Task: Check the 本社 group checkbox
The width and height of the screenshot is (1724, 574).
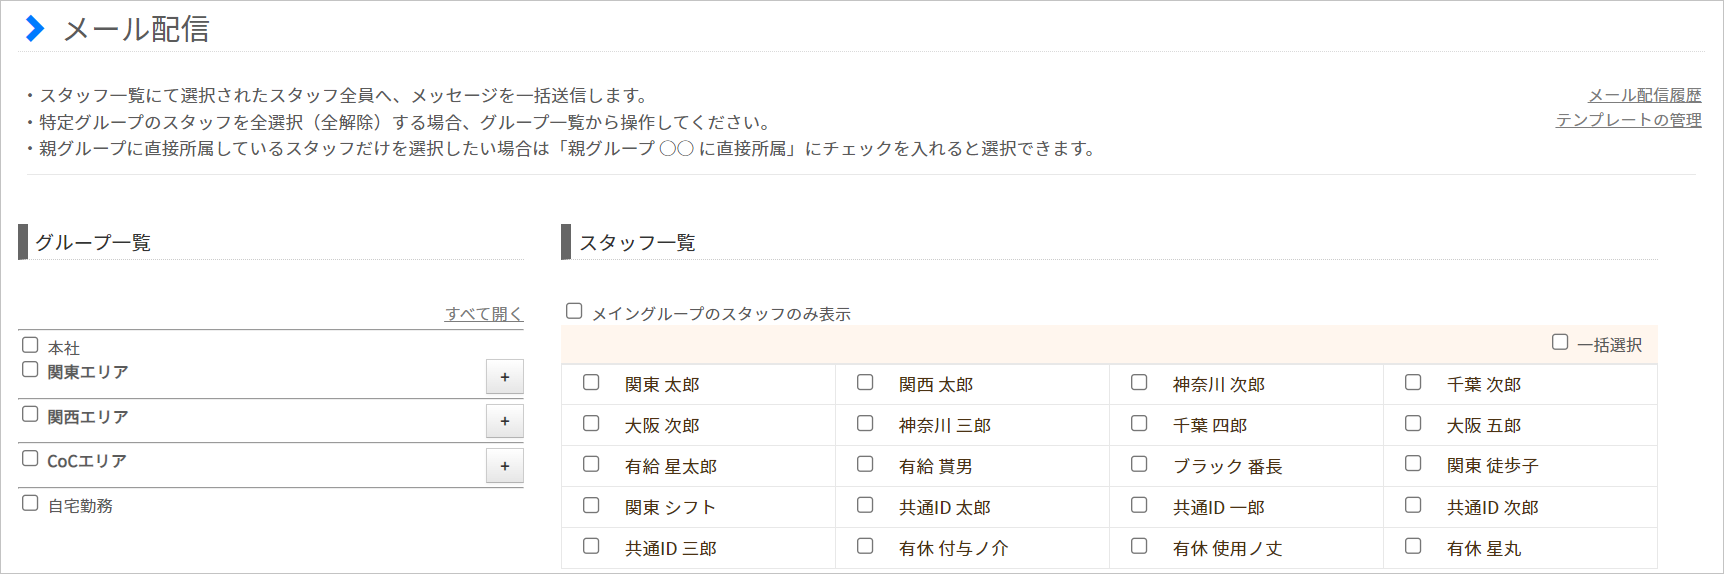Action: [x=31, y=345]
